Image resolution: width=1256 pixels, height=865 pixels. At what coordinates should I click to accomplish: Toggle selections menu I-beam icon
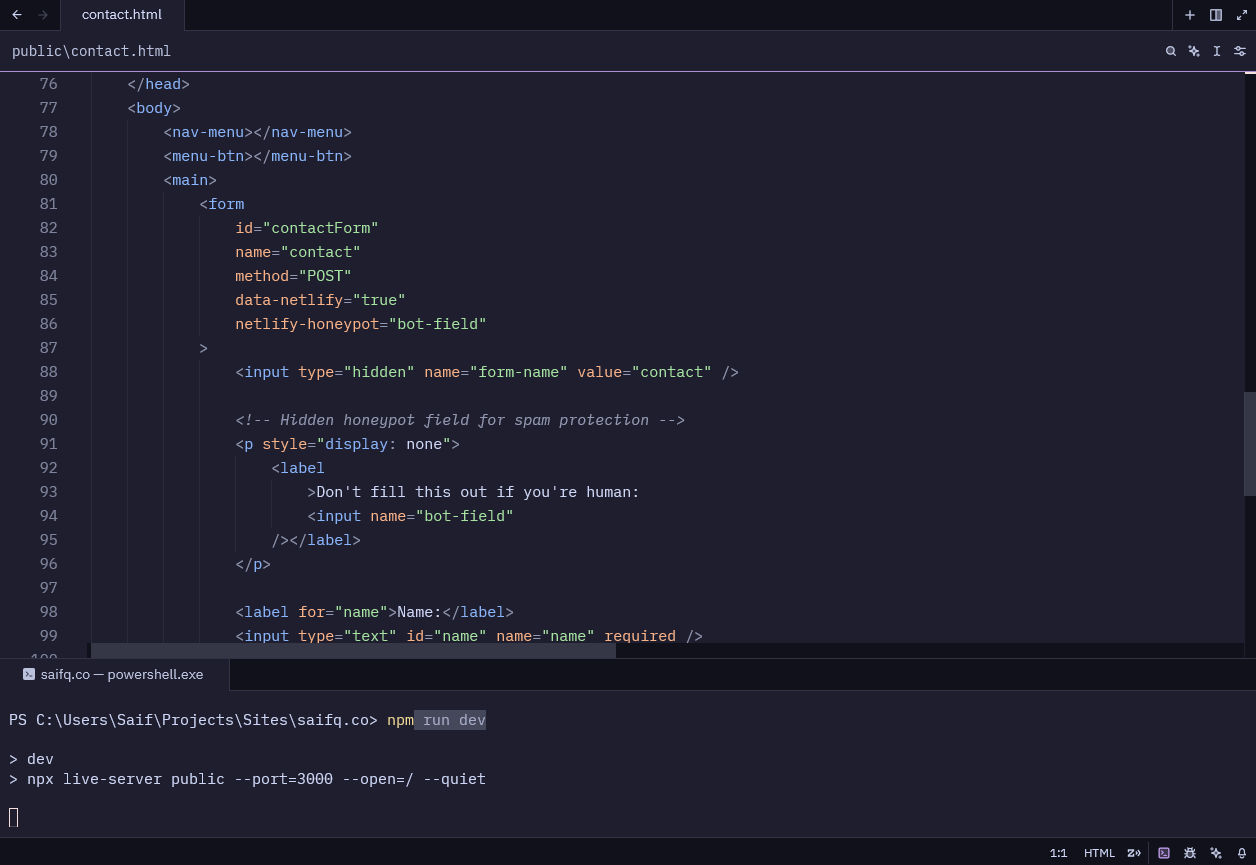coord(1217,51)
